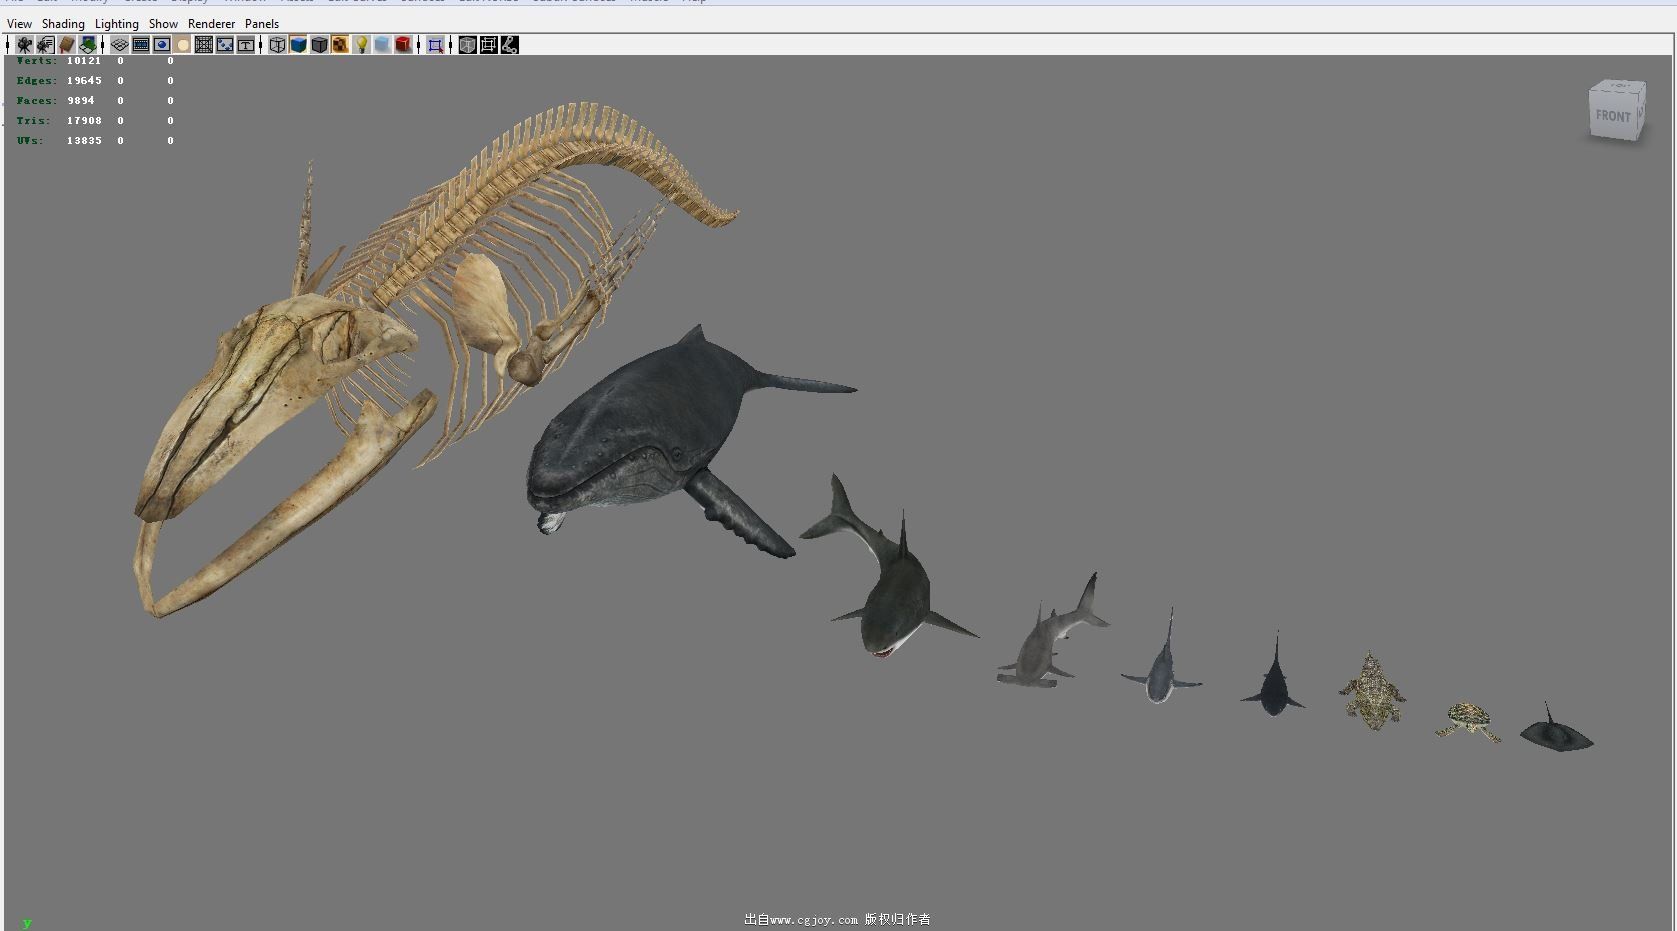Click the Verts count 10121
Screen dimensions: 1677x931
click(84, 61)
